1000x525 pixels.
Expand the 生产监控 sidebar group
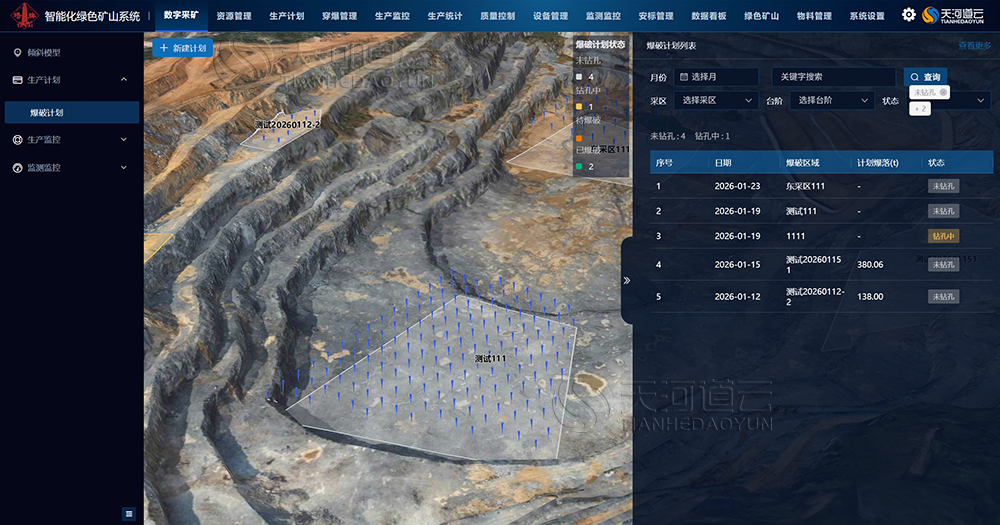(x=124, y=140)
